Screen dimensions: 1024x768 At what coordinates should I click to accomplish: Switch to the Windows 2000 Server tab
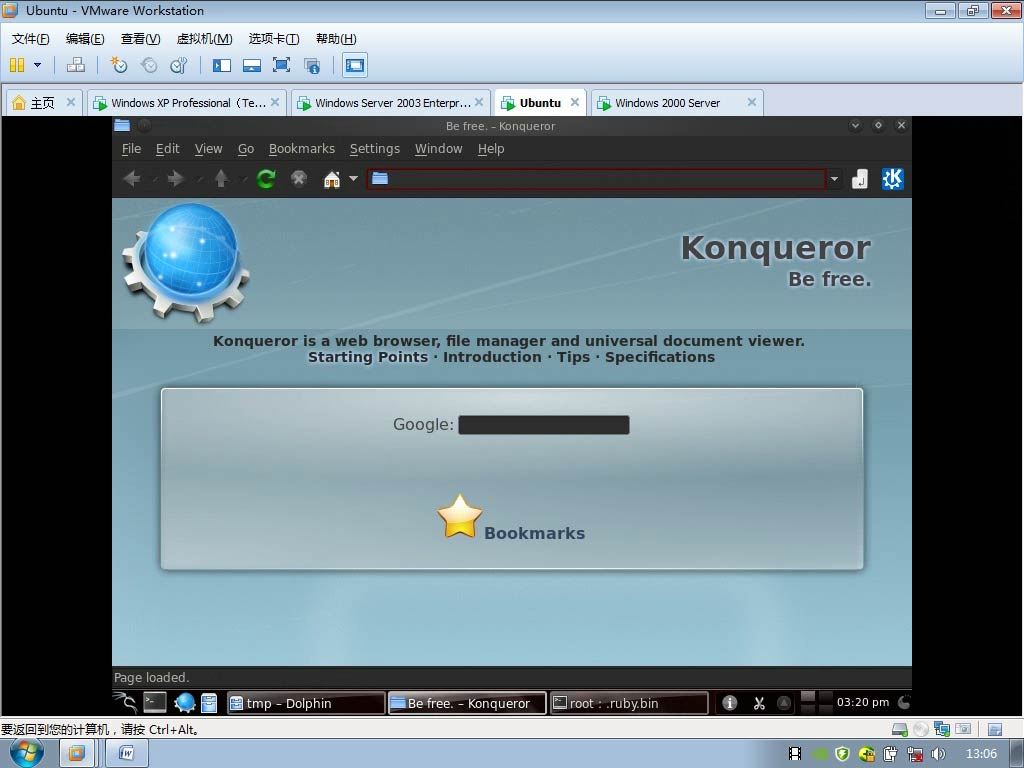(x=677, y=103)
